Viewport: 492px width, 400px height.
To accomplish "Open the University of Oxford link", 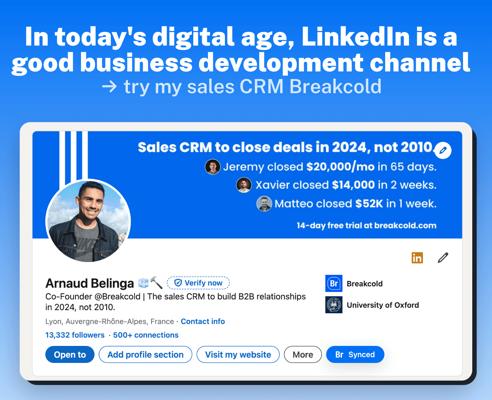I will (x=383, y=305).
